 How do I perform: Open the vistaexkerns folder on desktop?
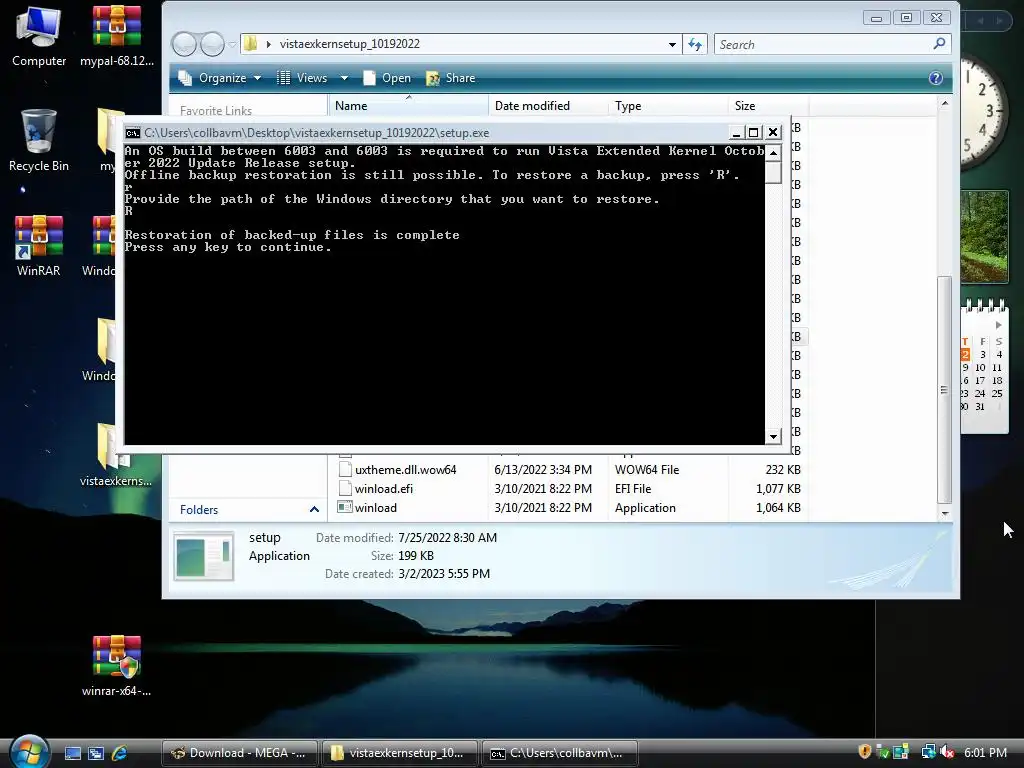[116, 455]
